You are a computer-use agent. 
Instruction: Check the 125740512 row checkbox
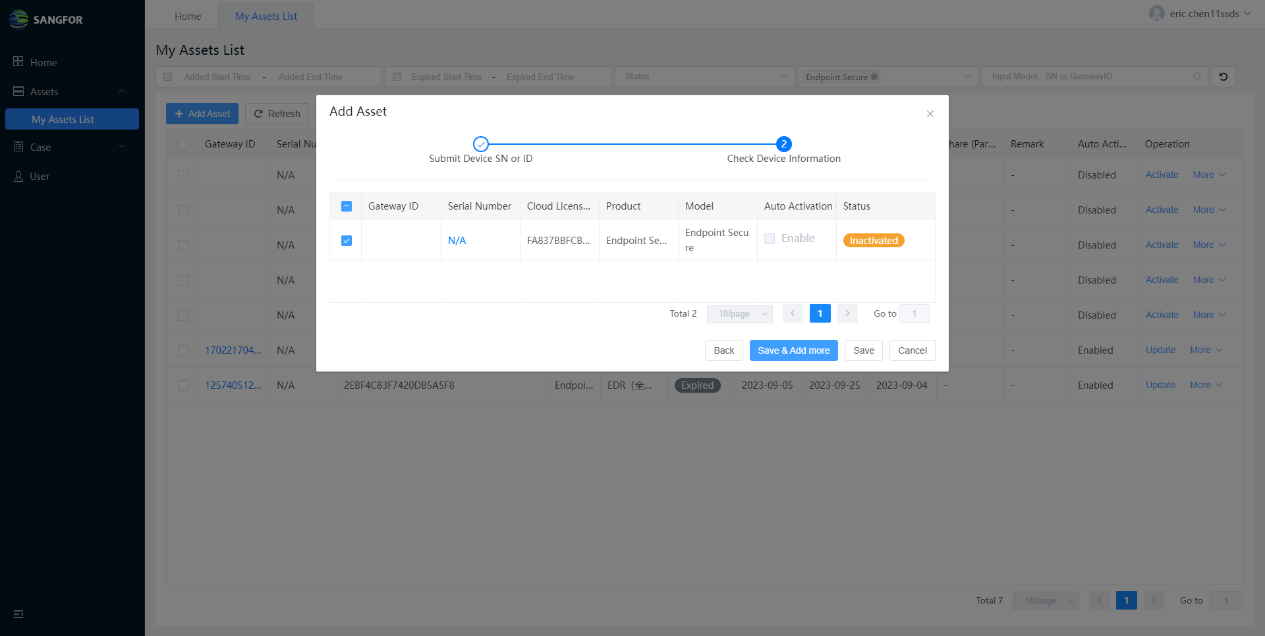pos(182,385)
